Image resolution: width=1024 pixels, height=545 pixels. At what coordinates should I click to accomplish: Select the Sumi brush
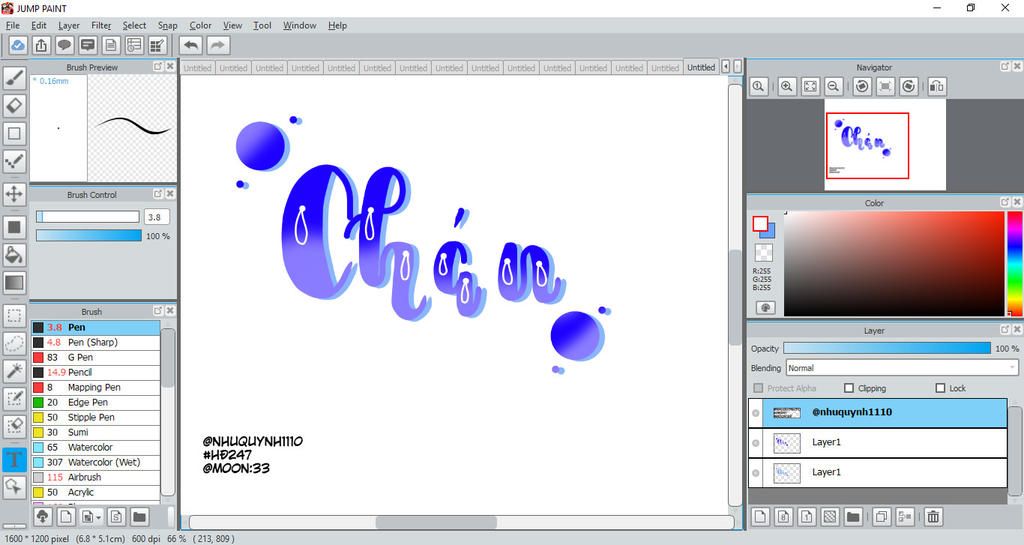95,432
